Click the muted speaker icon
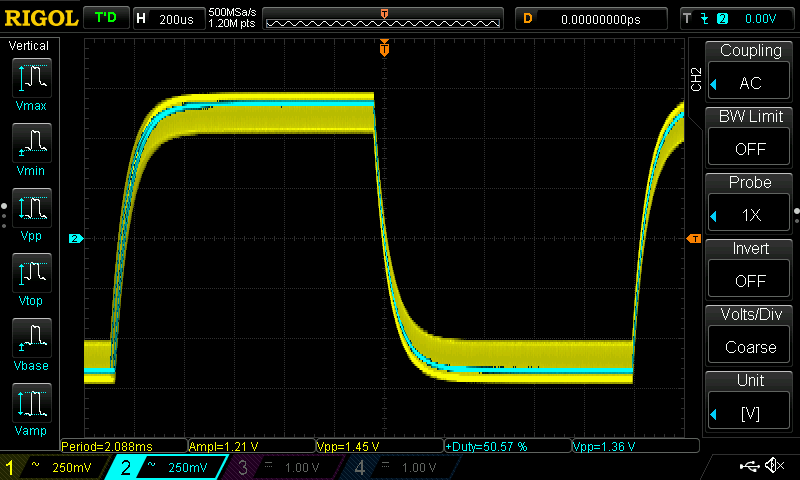The image size is (800, 480). [774, 465]
